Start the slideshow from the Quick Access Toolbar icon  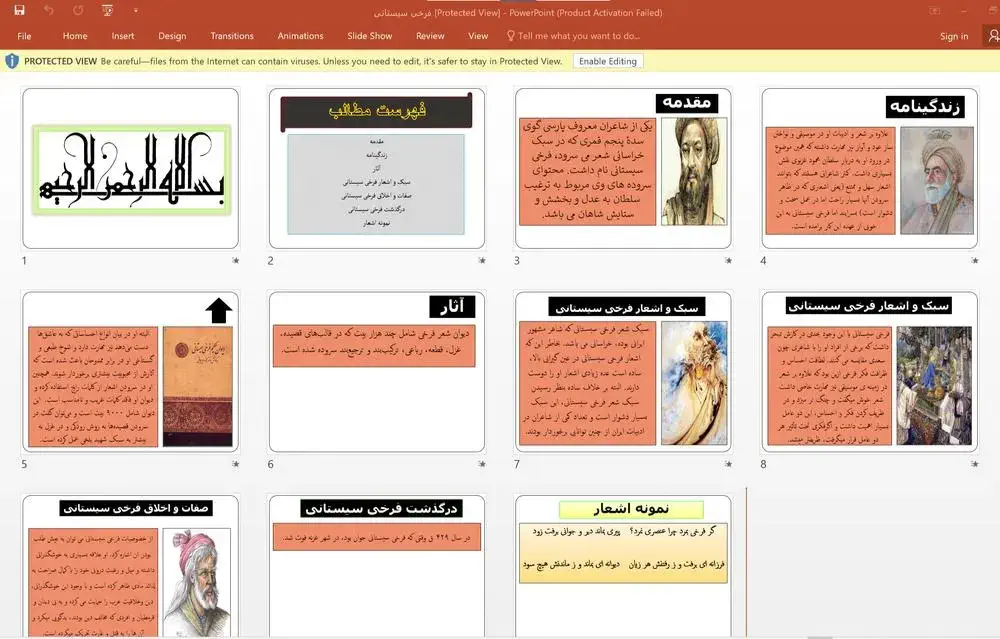coord(106,9)
